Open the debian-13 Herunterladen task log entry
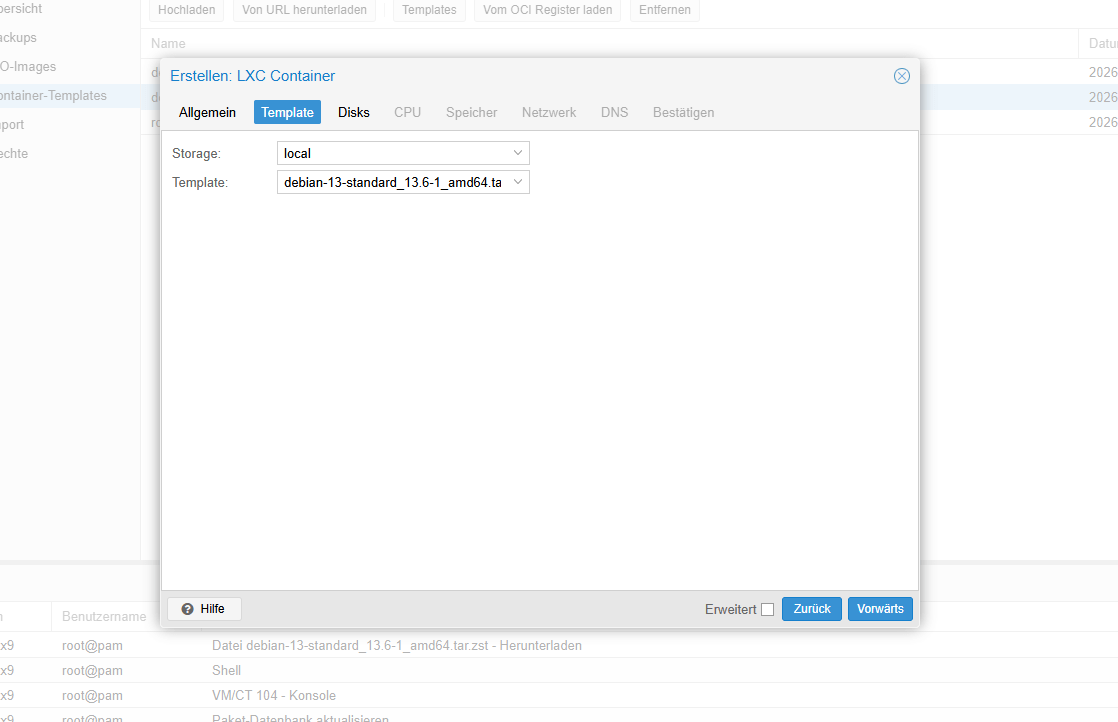 point(396,645)
